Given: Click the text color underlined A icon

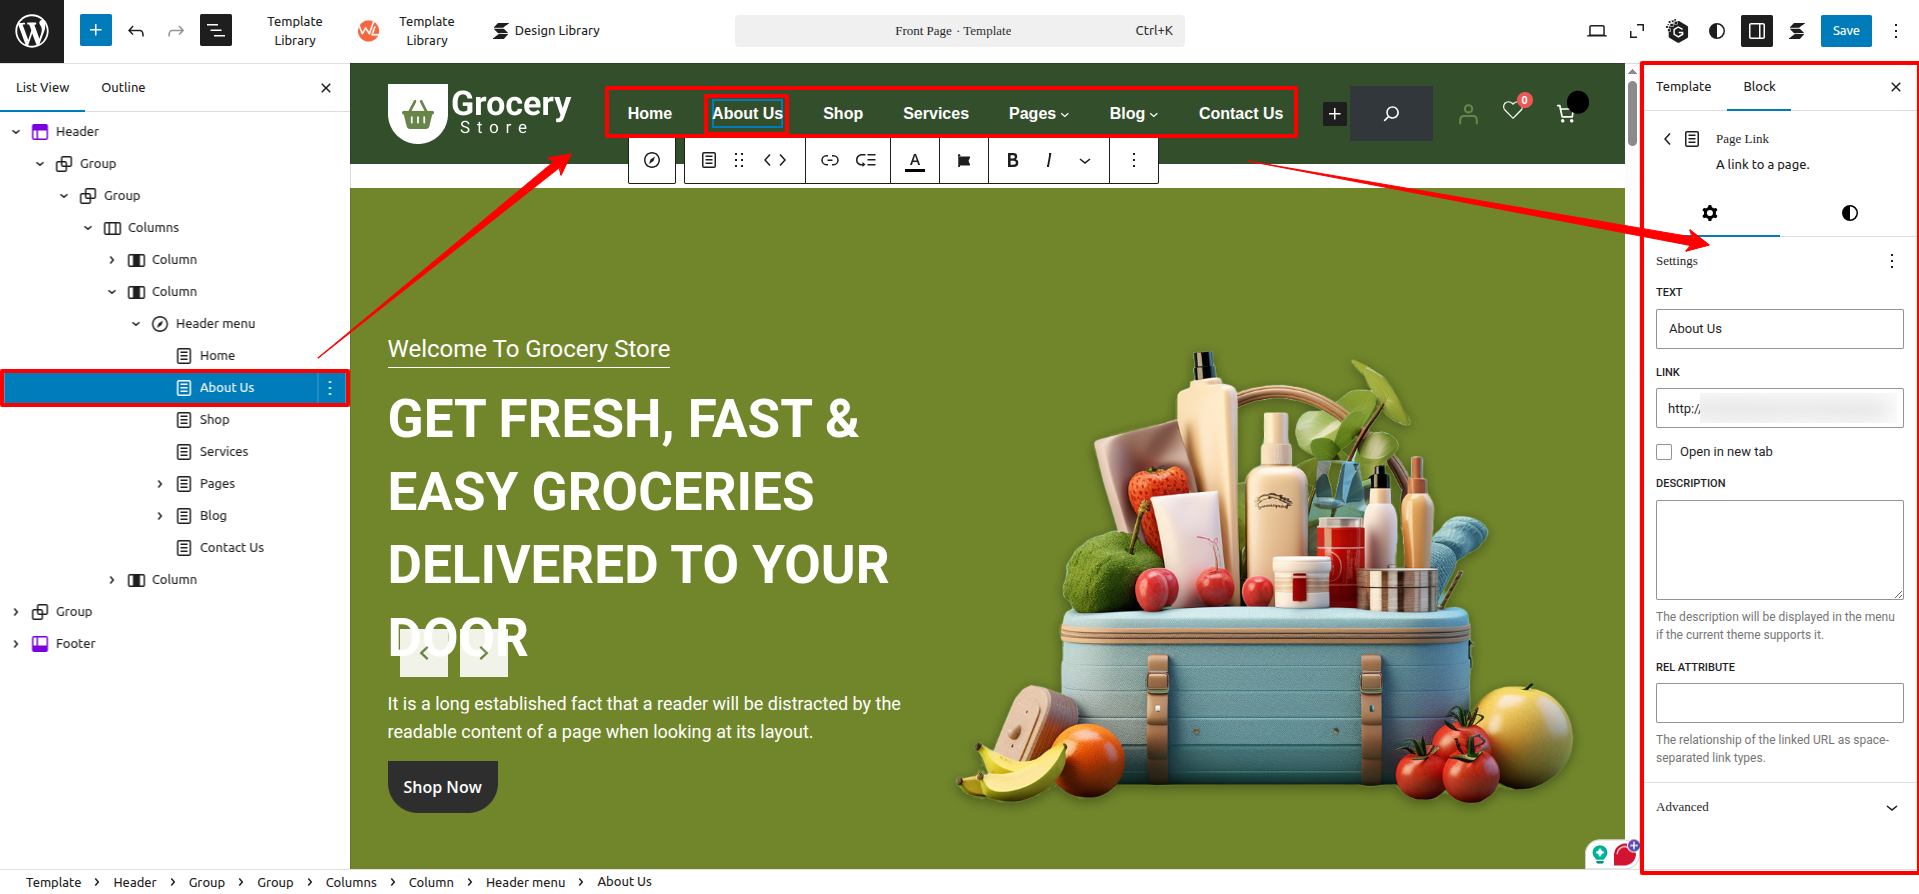Looking at the screenshot, I should click(x=914, y=160).
